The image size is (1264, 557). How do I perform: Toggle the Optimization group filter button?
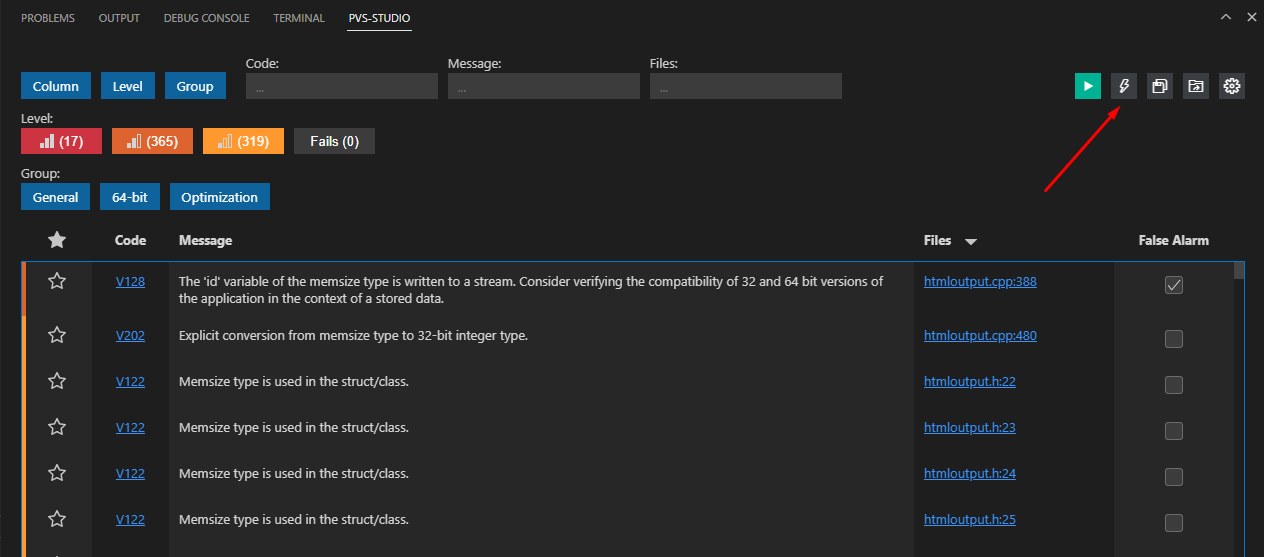tap(219, 197)
